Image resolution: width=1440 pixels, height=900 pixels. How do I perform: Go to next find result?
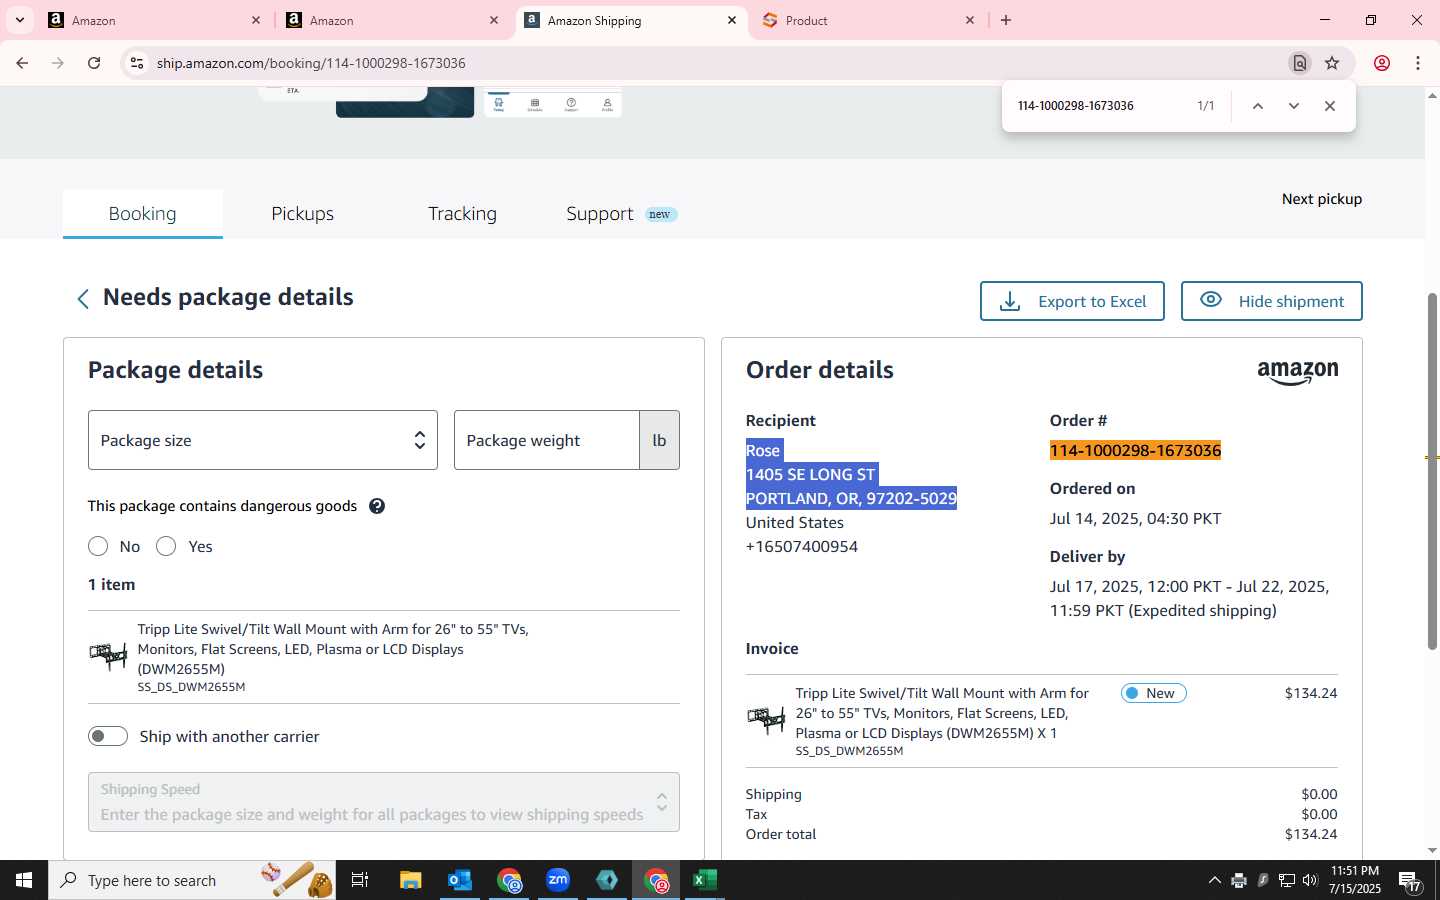1294,106
